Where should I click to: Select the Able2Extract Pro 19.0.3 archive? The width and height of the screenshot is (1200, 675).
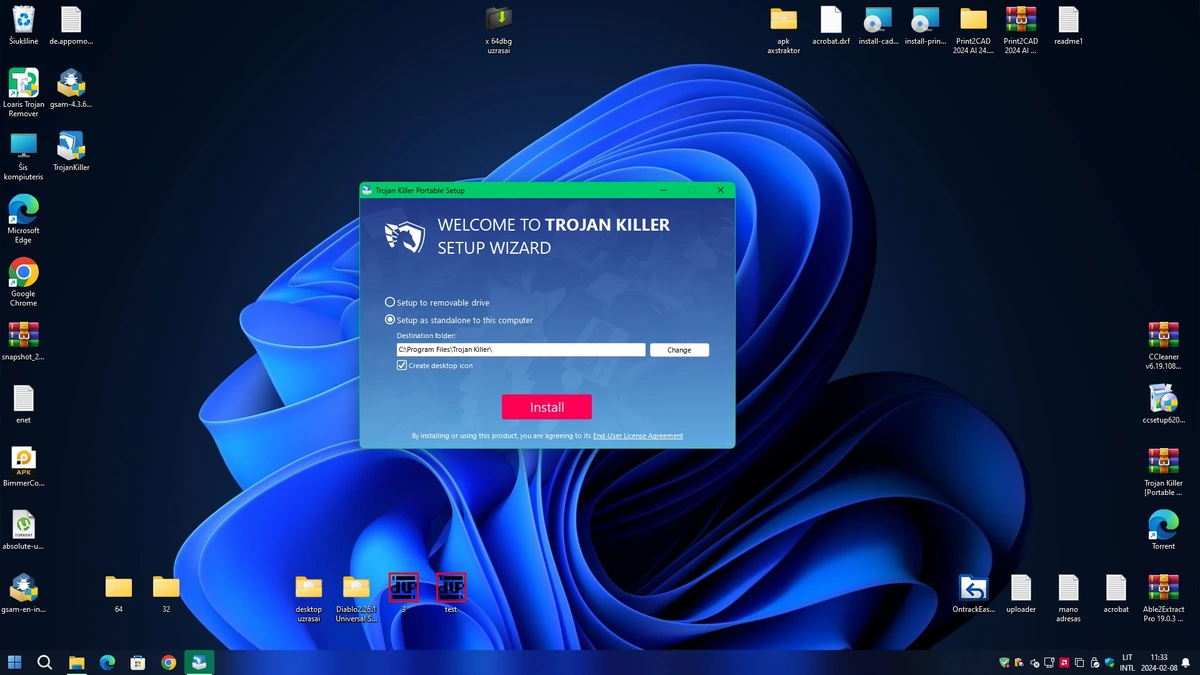tap(1163, 598)
